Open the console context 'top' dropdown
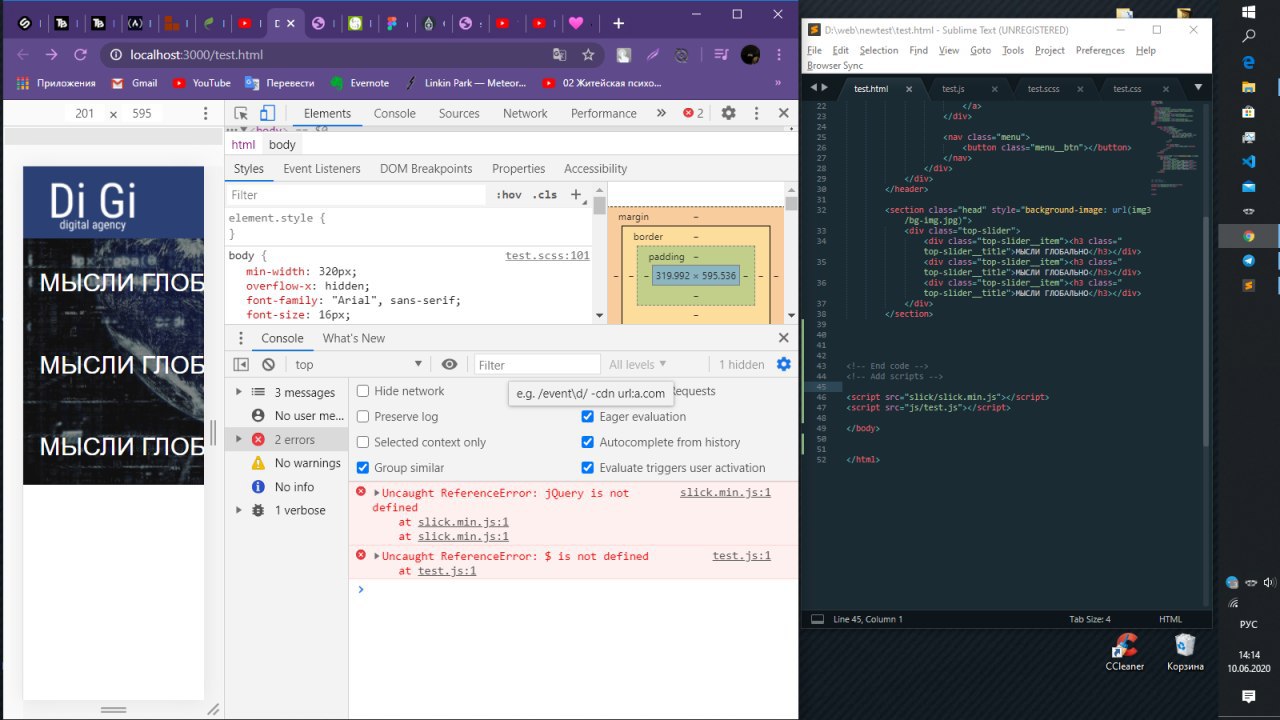 tap(358, 365)
